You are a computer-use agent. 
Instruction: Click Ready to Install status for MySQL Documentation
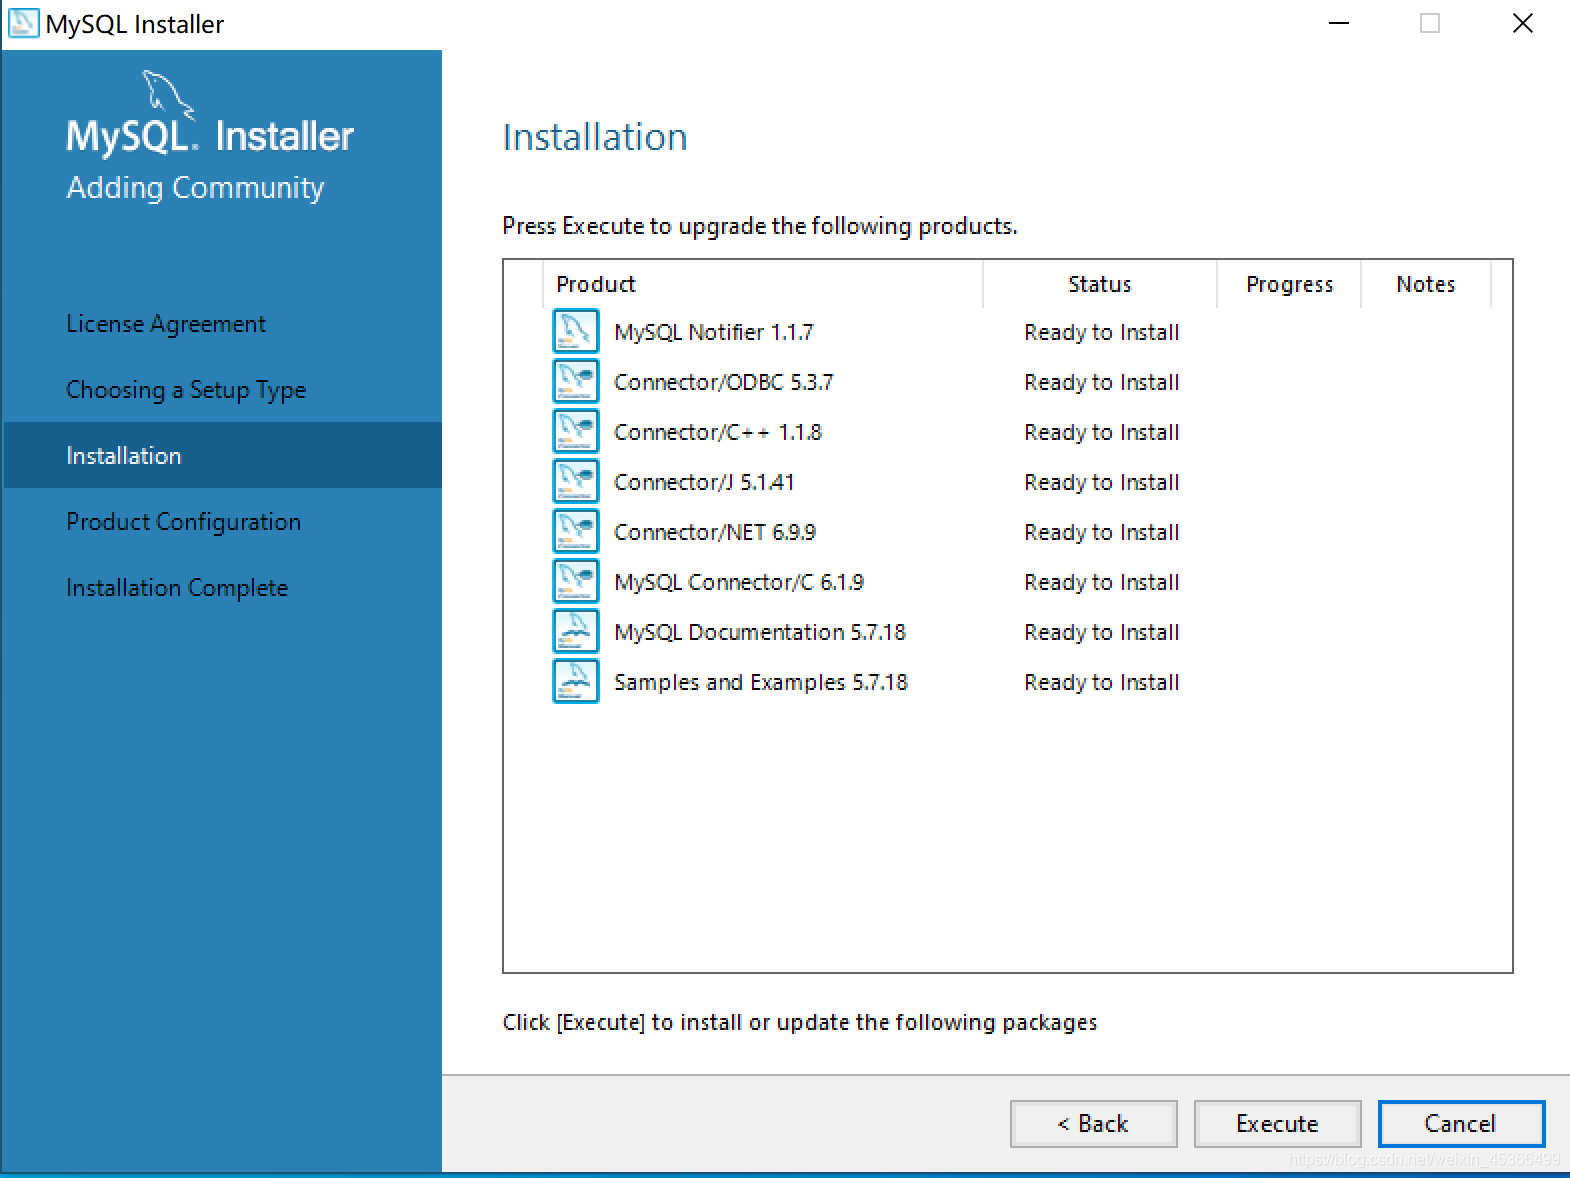click(x=1102, y=632)
